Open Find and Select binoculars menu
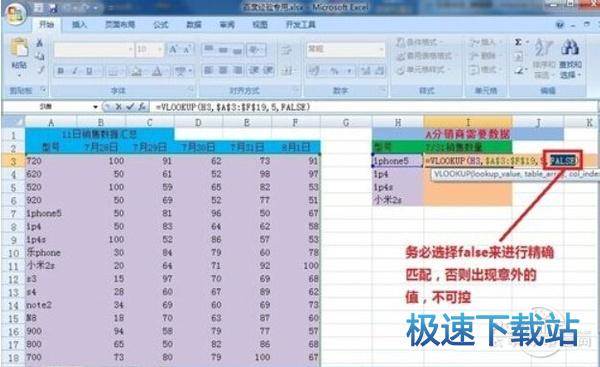 coord(571,58)
